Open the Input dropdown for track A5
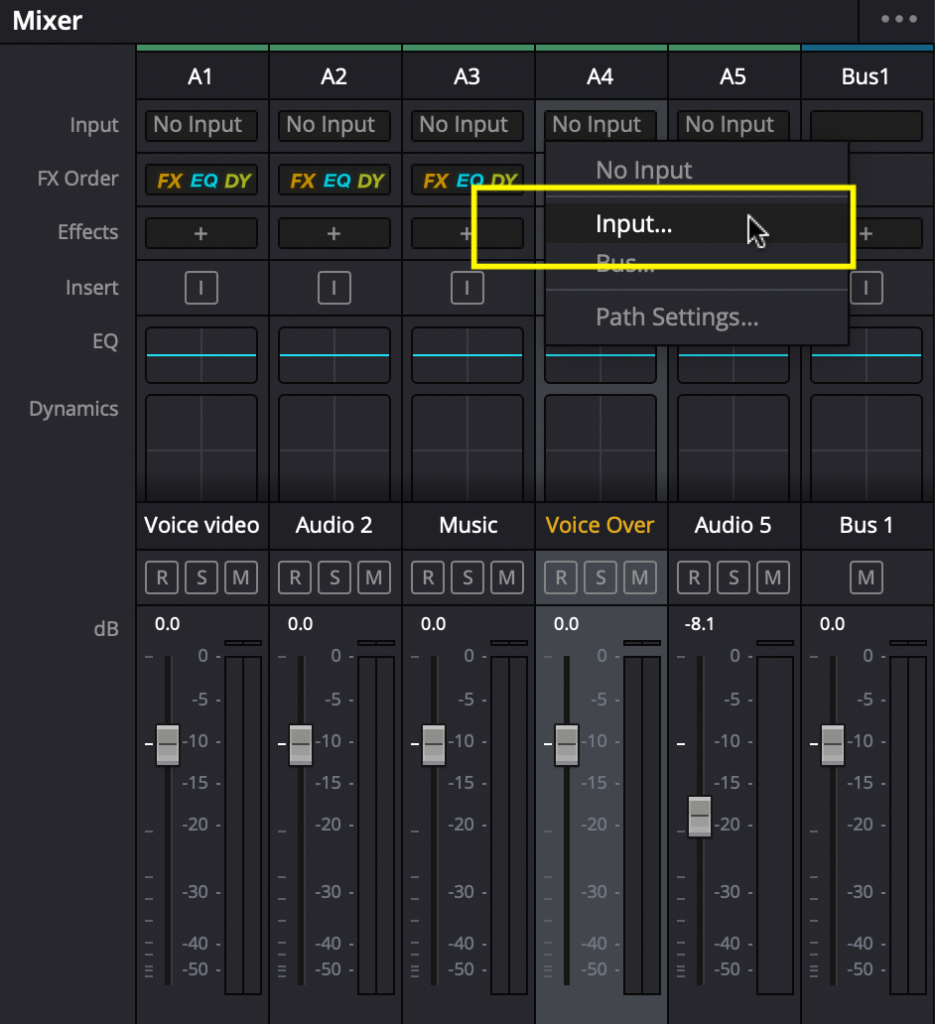The height and width of the screenshot is (1024, 935). tap(733, 125)
